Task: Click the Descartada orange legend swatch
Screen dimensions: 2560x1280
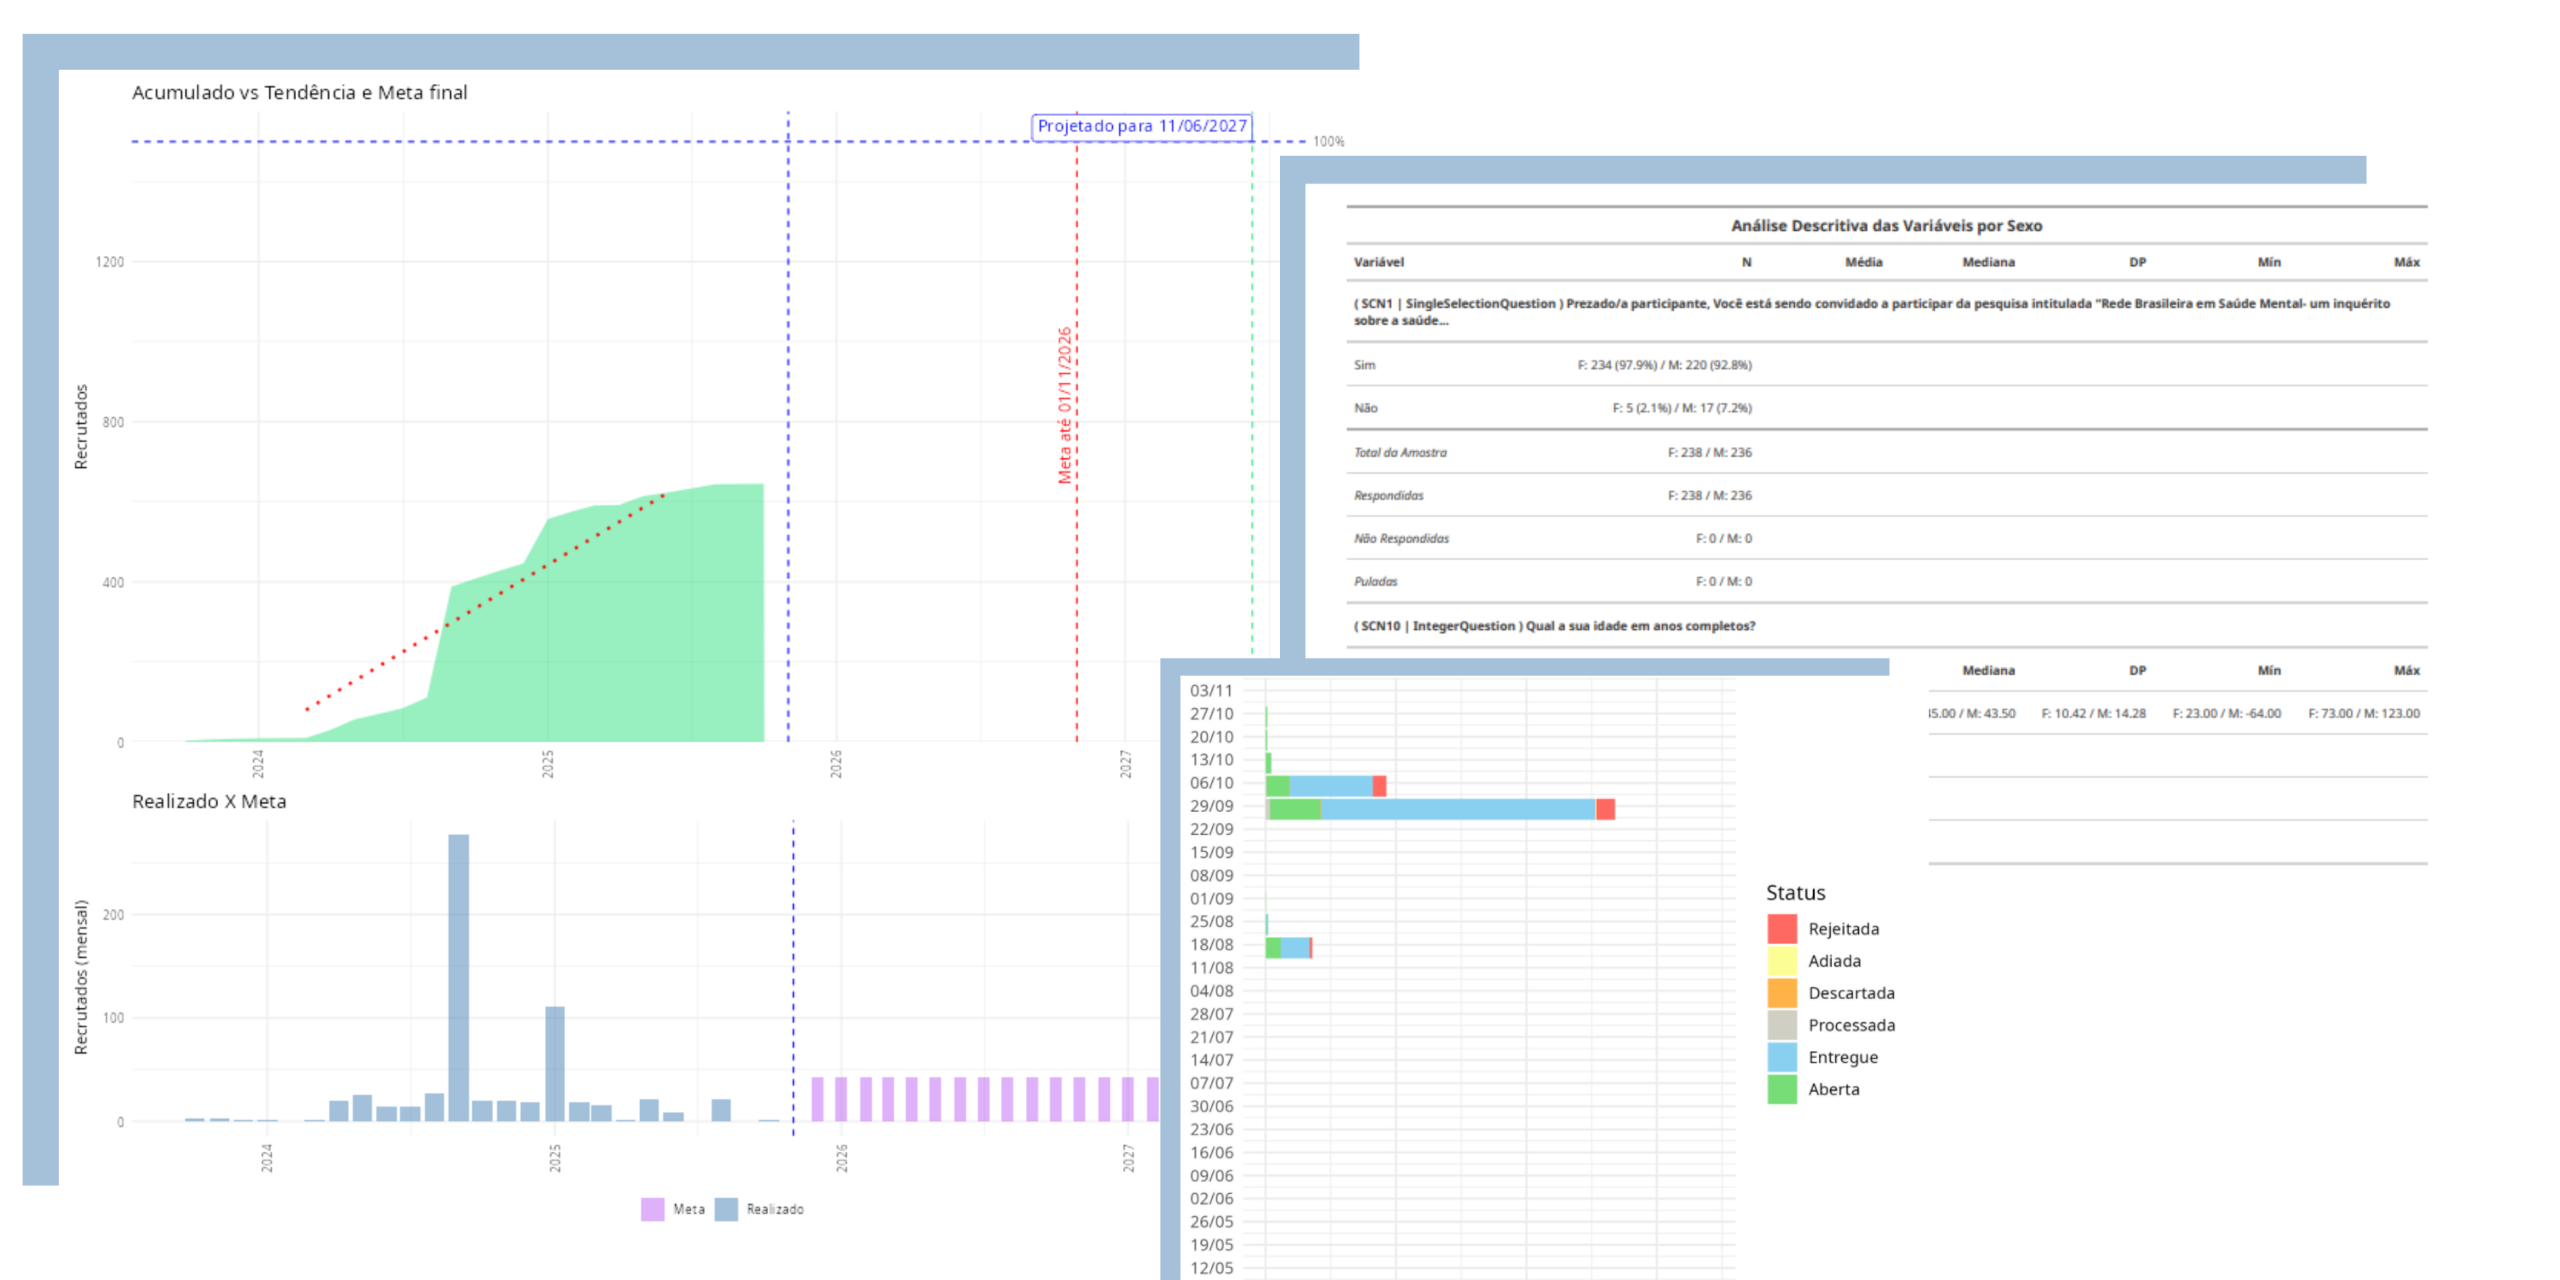Action: pyautogui.click(x=1782, y=993)
